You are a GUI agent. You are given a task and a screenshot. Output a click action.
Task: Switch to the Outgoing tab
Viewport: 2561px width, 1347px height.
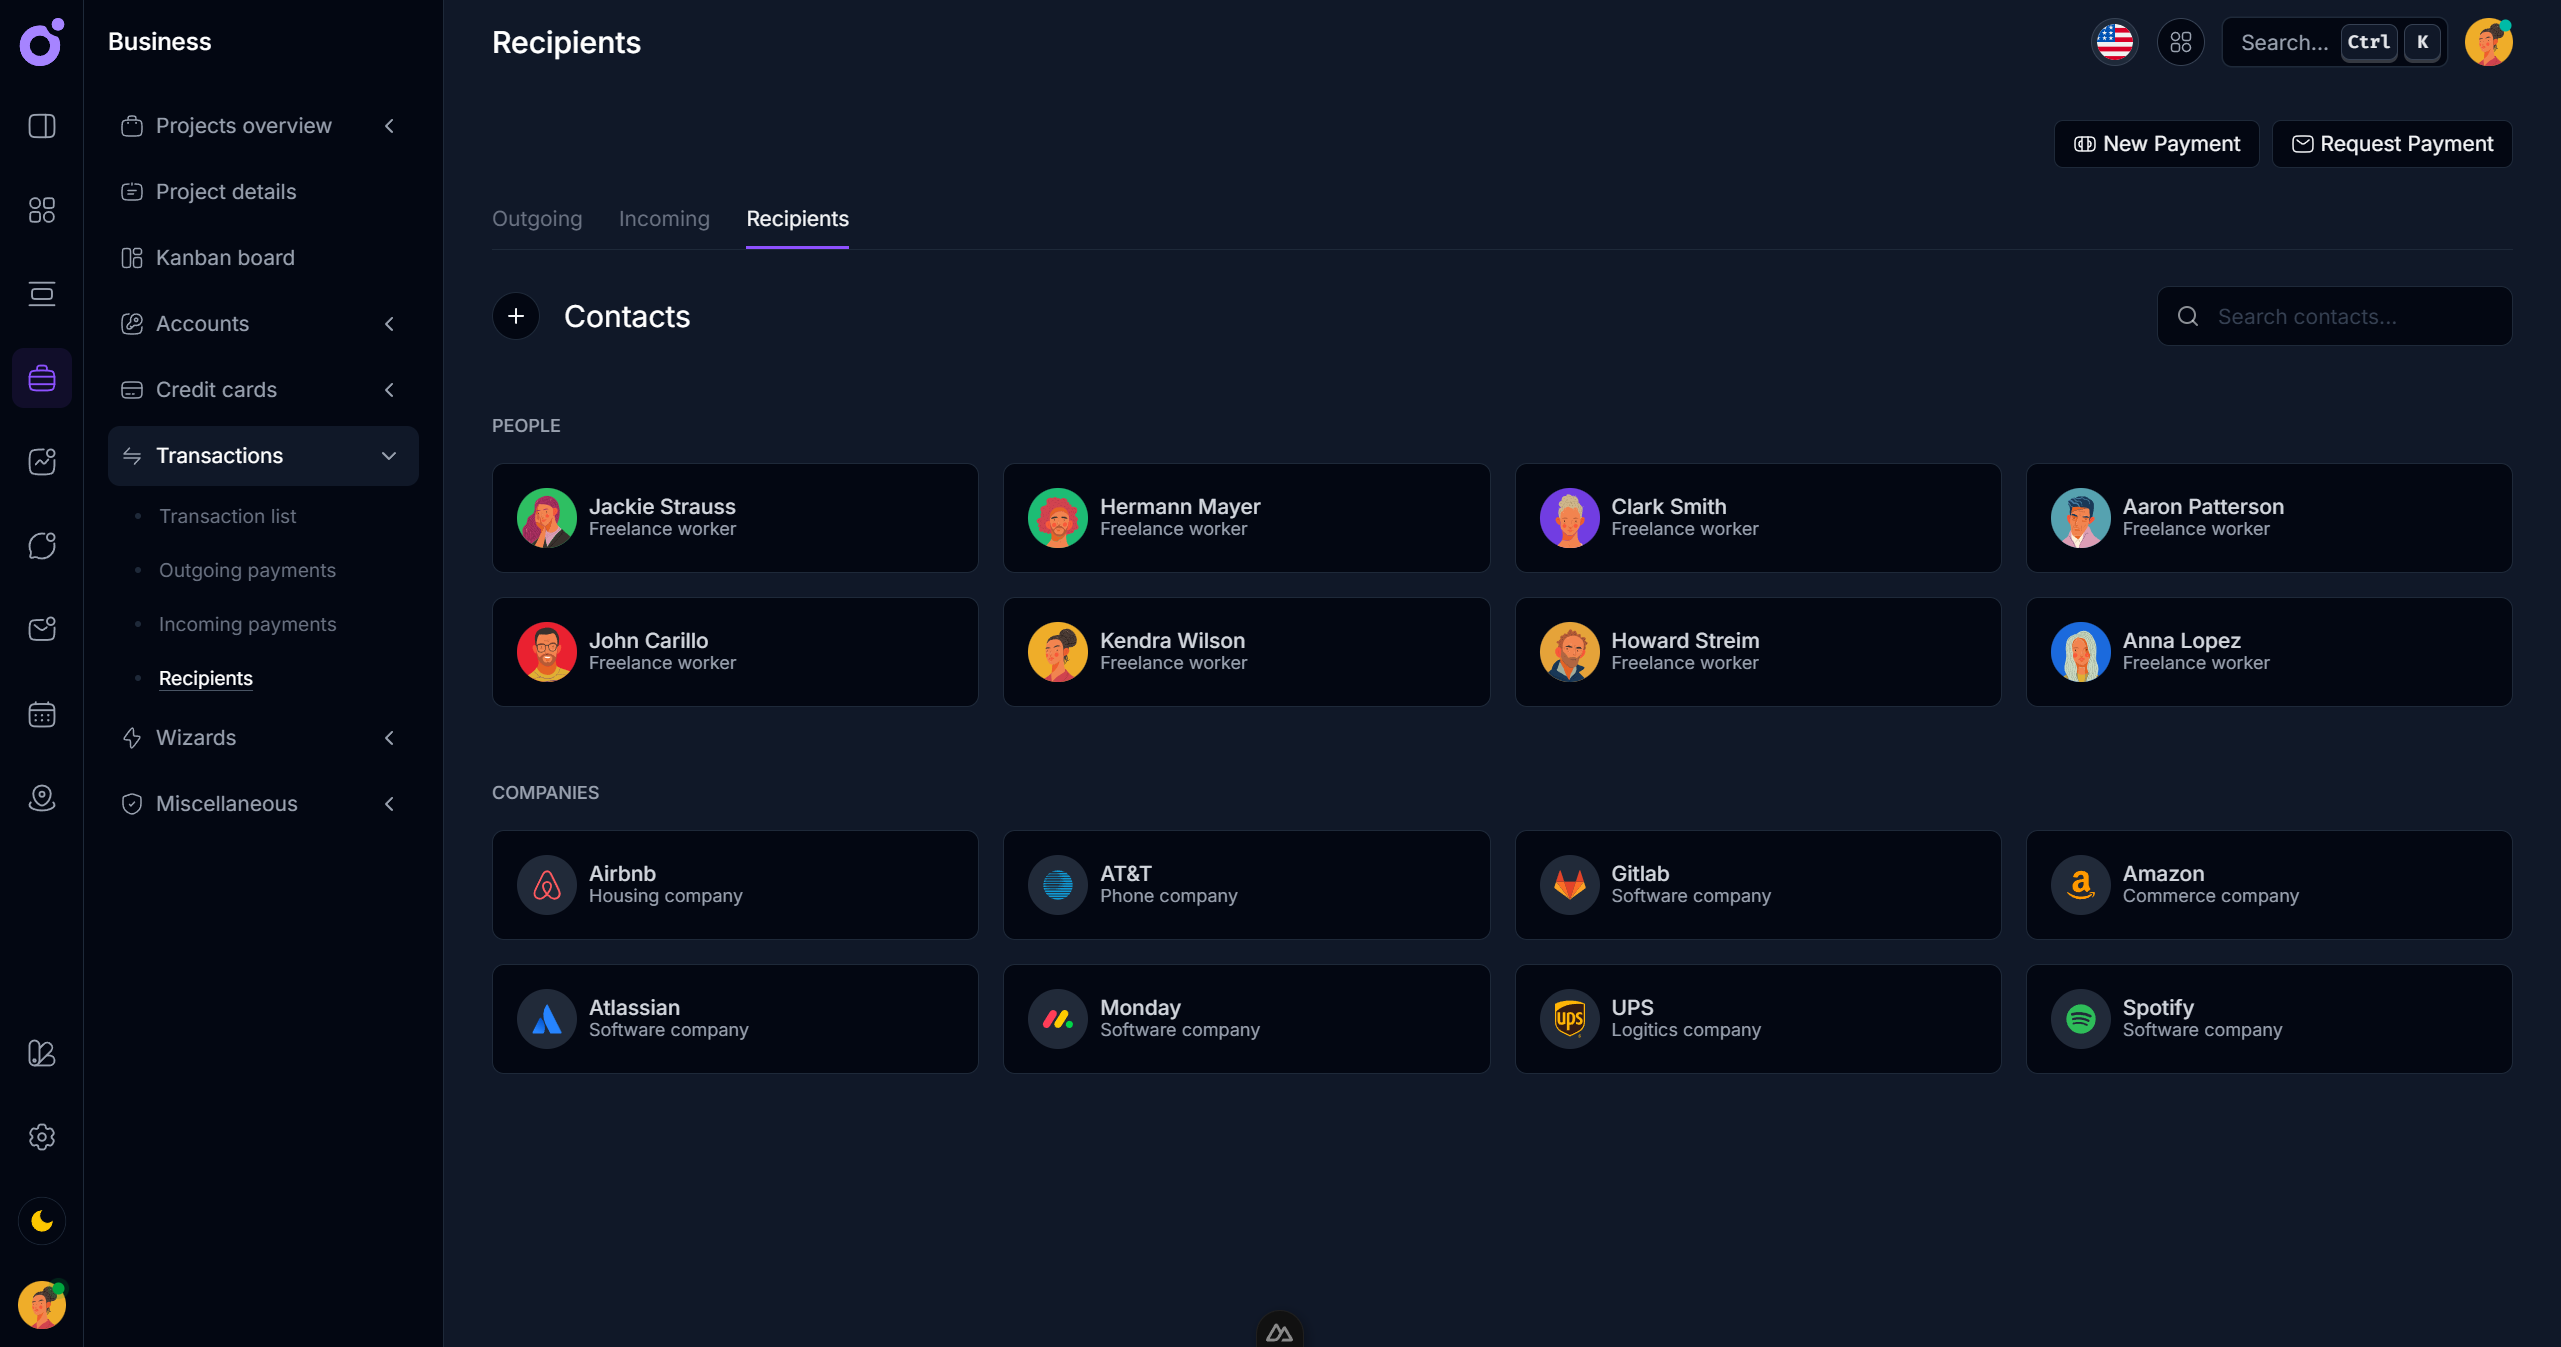point(537,219)
